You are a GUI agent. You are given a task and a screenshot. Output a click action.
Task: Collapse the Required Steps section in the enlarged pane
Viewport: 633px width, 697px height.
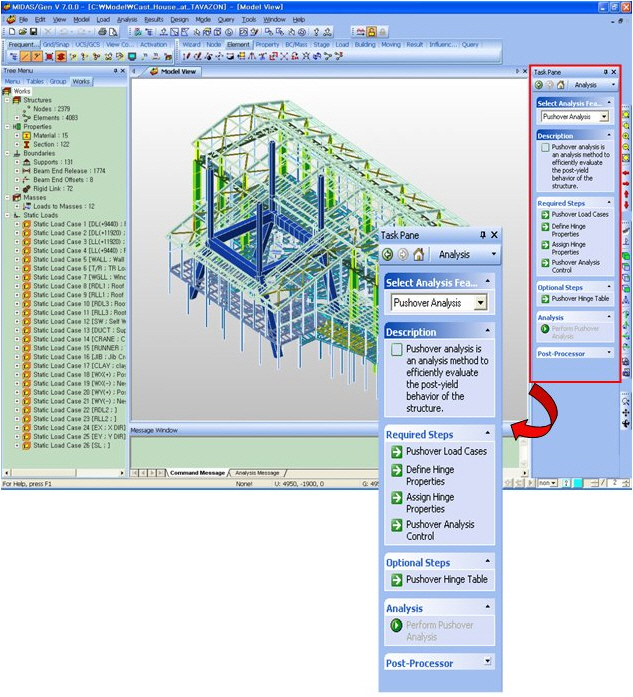tap(488, 434)
